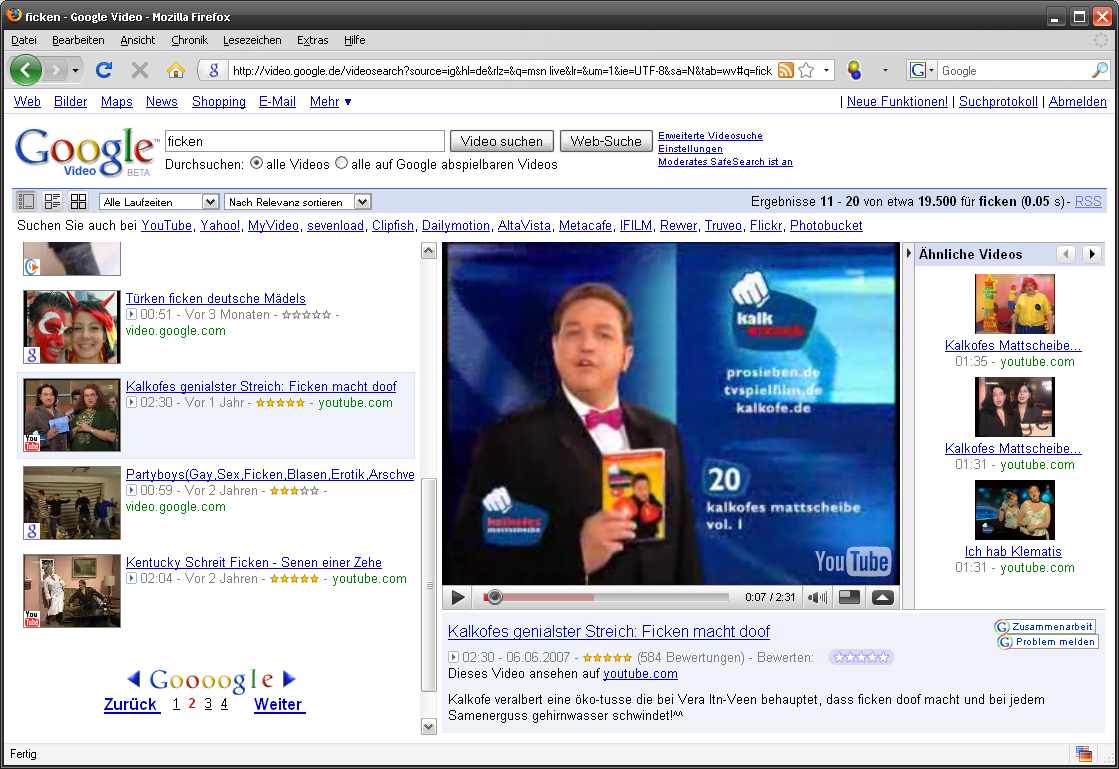Show previous similar videos arrow

[1066, 254]
